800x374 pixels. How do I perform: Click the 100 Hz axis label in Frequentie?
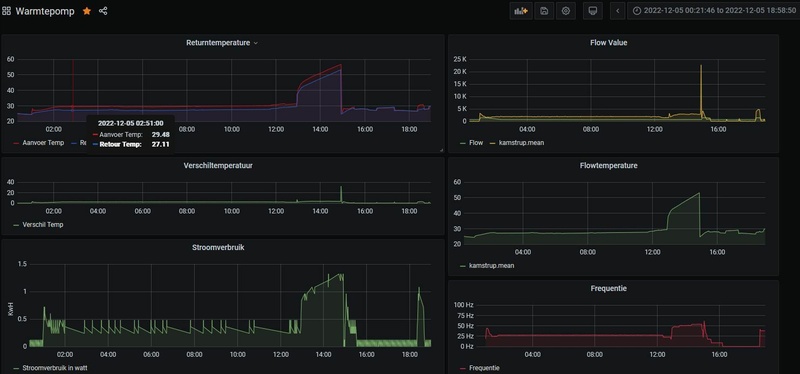pyautogui.click(x=463, y=305)
